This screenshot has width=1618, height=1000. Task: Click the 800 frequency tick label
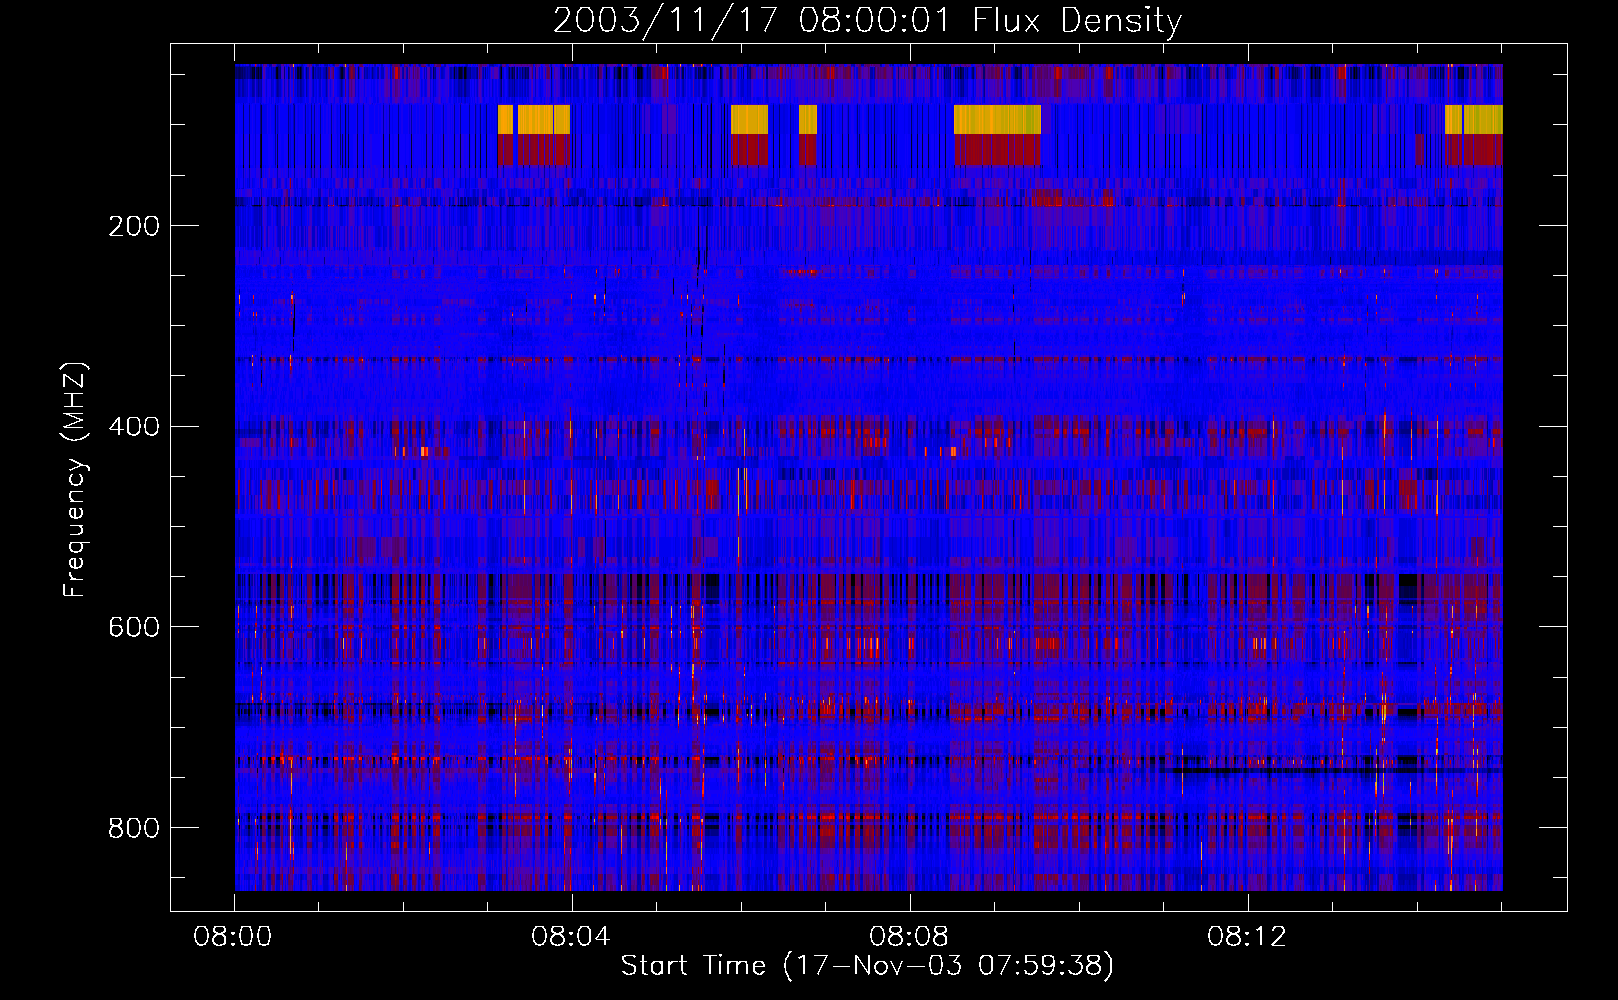[x=134, y=828]
